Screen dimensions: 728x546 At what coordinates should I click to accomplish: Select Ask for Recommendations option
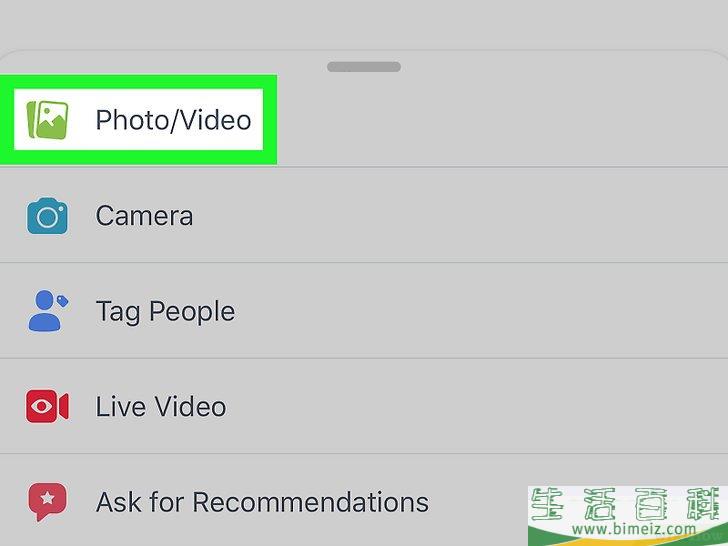262,502
